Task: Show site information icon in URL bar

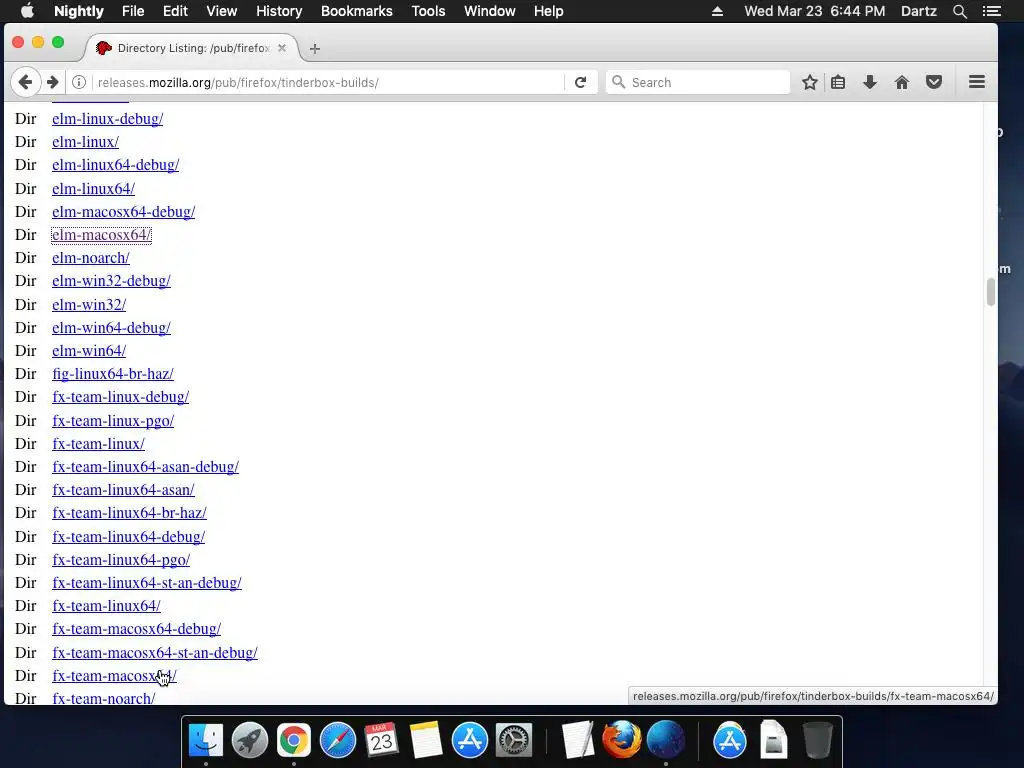Action: click(79, 82)
